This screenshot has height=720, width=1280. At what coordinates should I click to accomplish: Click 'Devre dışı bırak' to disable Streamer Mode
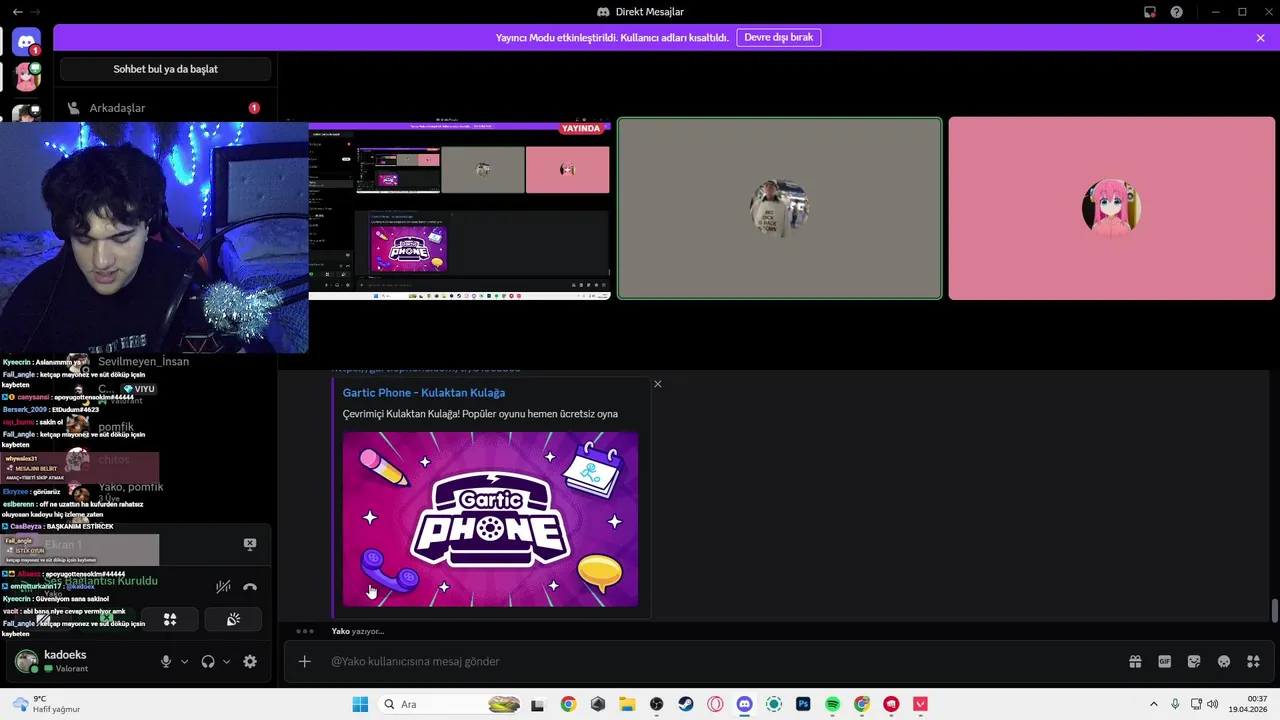coord(778,38)
